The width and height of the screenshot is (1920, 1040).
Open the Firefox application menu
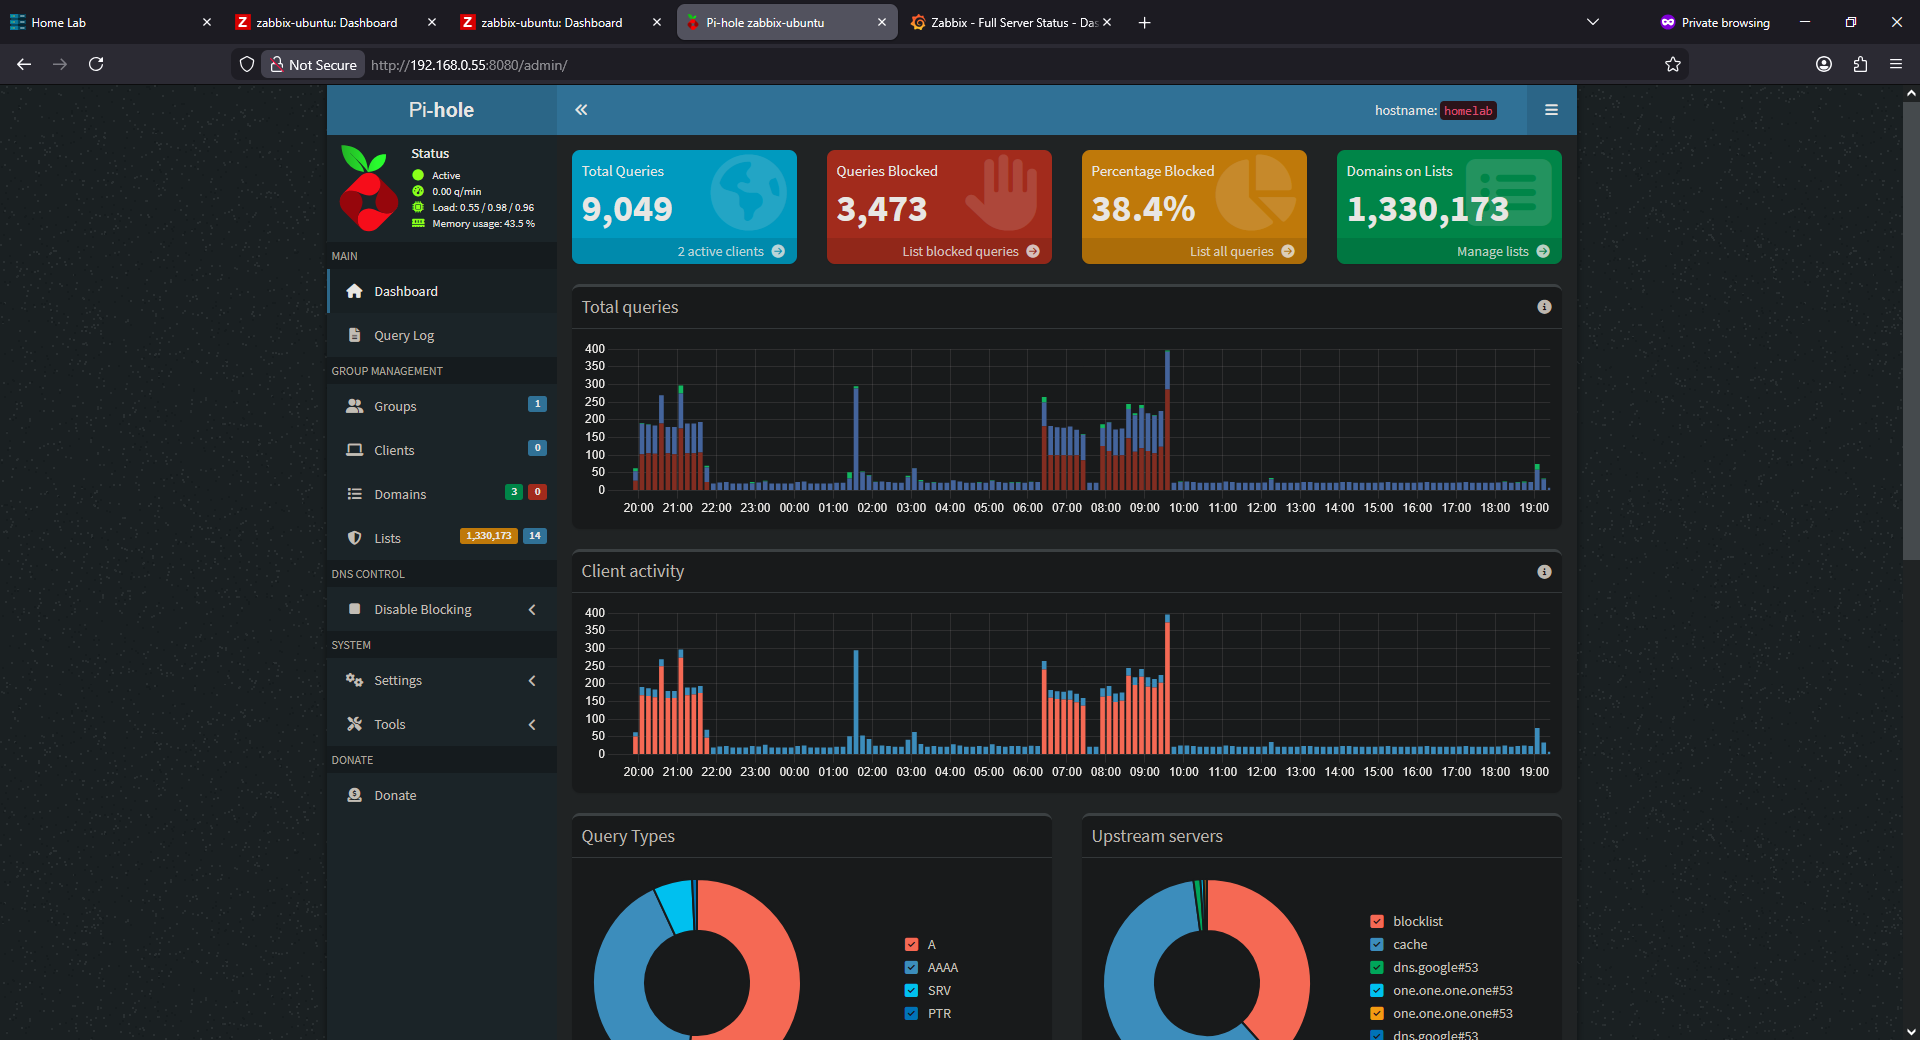1896,64
